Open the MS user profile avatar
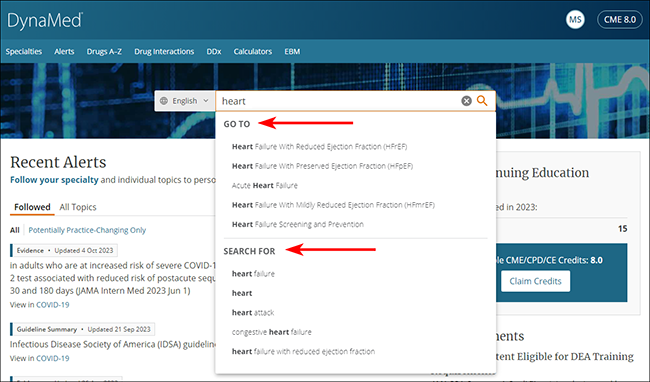 pyautogui.click(x=575, y=19)
